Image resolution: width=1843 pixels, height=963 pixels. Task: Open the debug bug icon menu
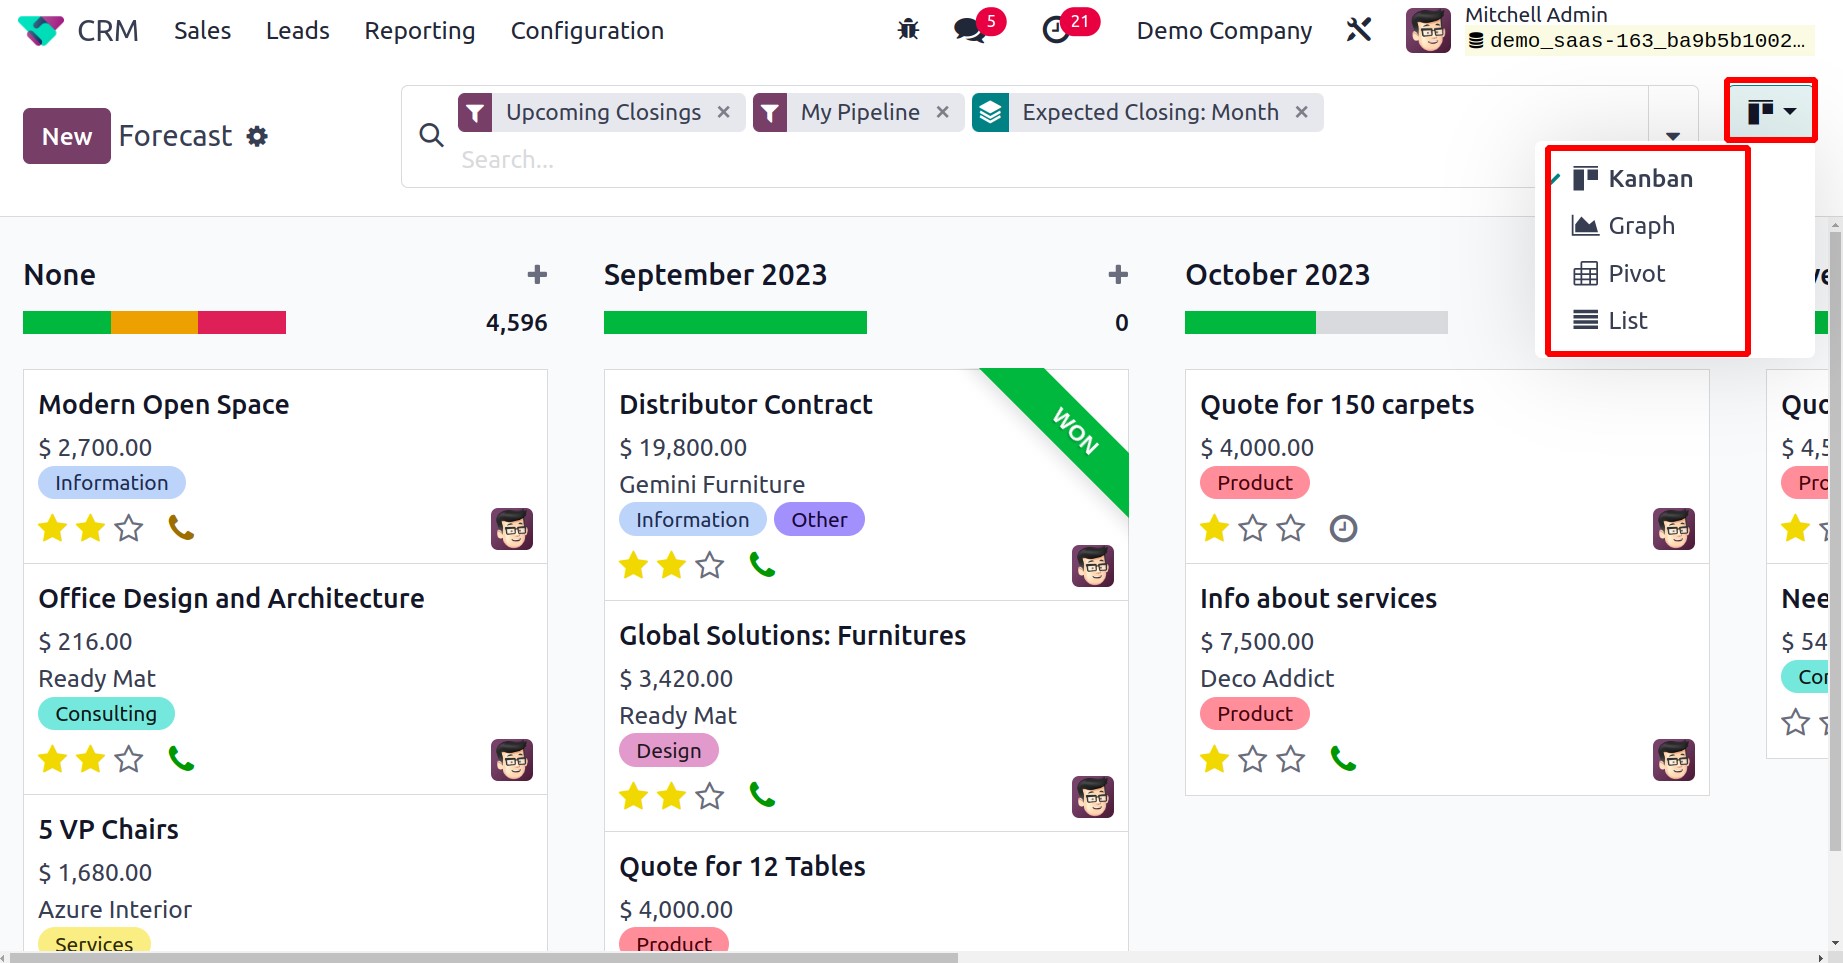908,30
